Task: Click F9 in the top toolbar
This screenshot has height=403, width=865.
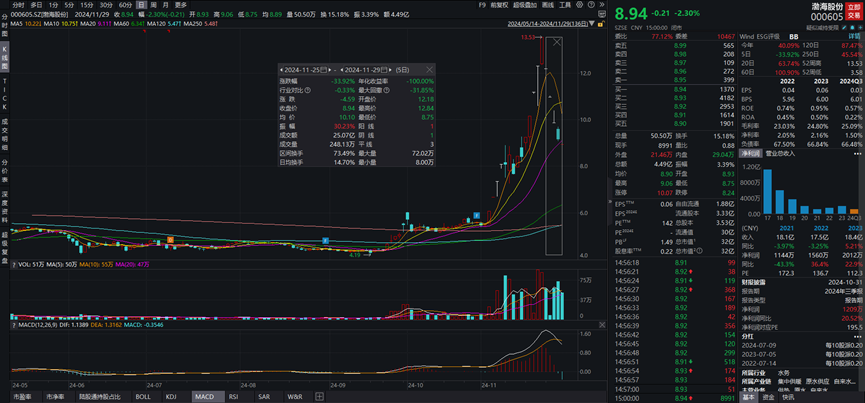Action: 483,4
